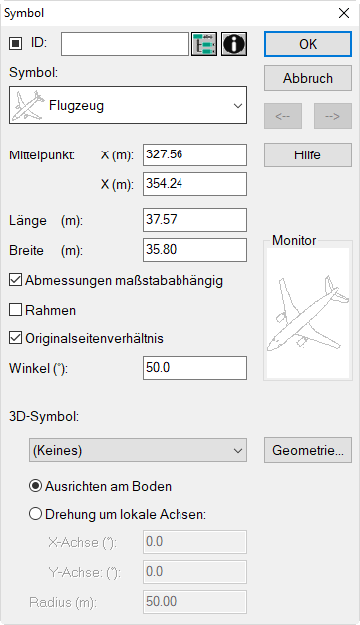Screen dimensions: 360x625
Task: Go to next element with right arrow button
Action: coord(333,116)
